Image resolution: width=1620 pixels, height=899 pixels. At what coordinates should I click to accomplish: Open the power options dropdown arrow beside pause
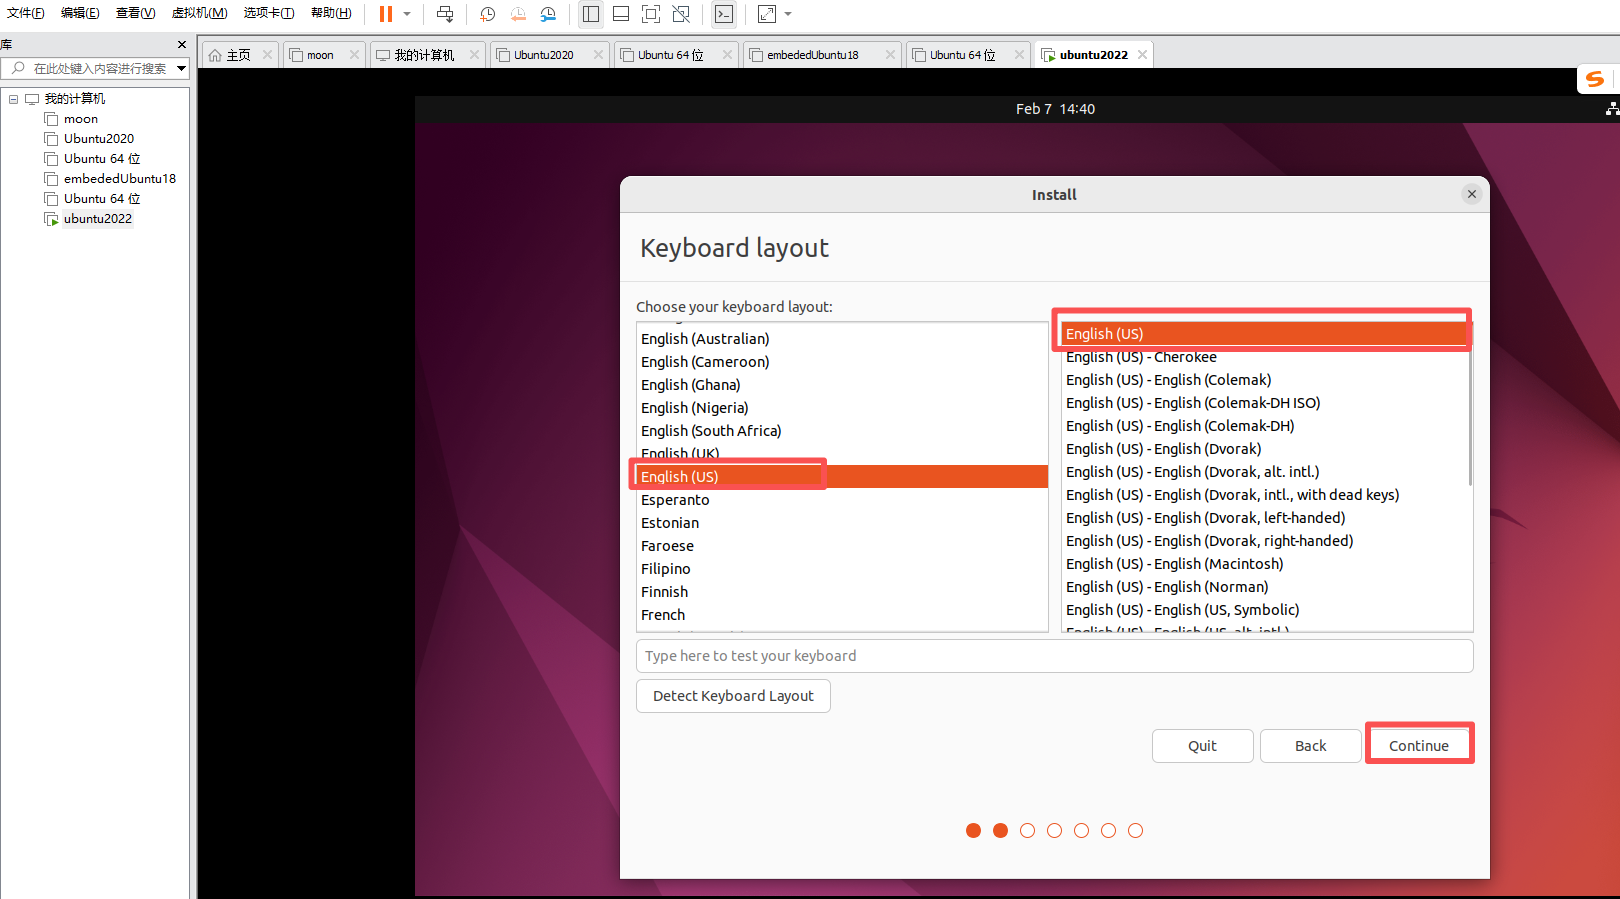[x=407, y=14]
